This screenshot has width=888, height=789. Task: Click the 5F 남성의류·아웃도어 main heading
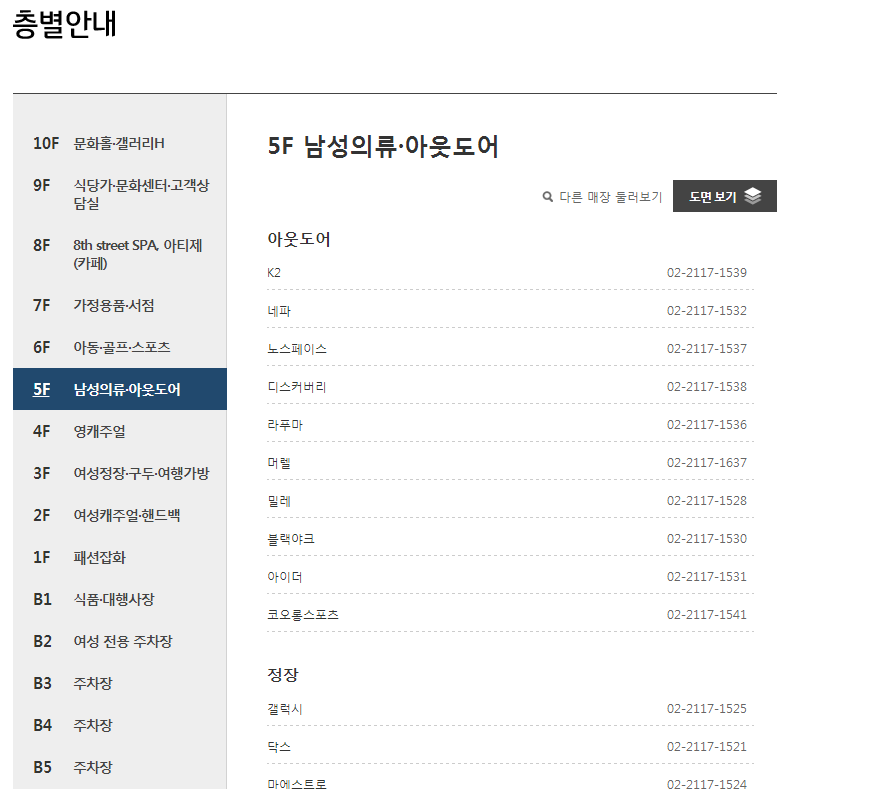[383, 146]
